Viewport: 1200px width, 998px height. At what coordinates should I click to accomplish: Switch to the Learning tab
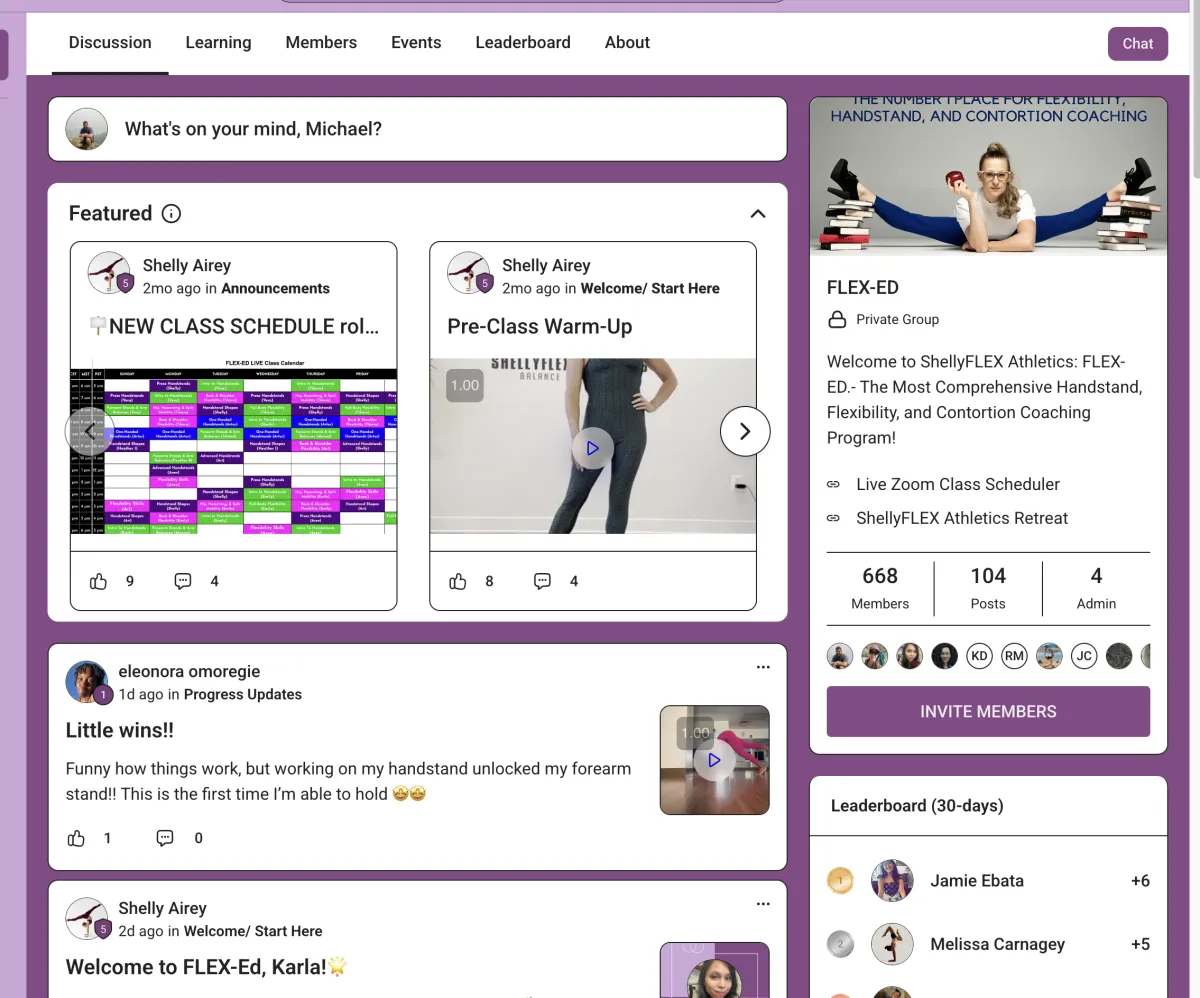[218, 42]
